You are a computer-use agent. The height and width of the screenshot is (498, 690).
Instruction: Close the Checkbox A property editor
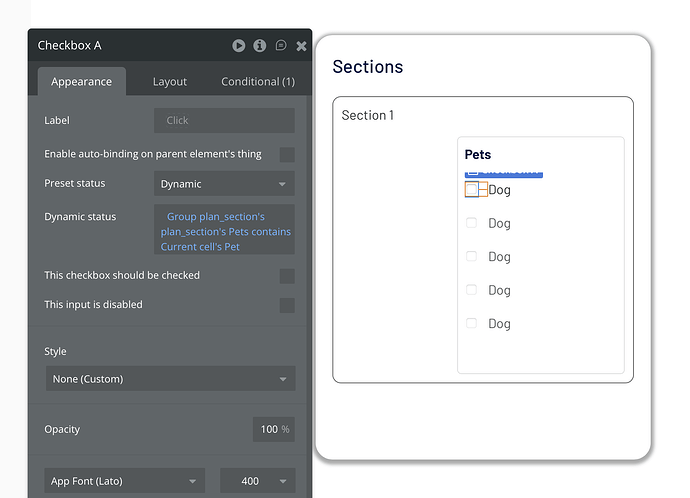pyautogui.click(x=301, y=46)
